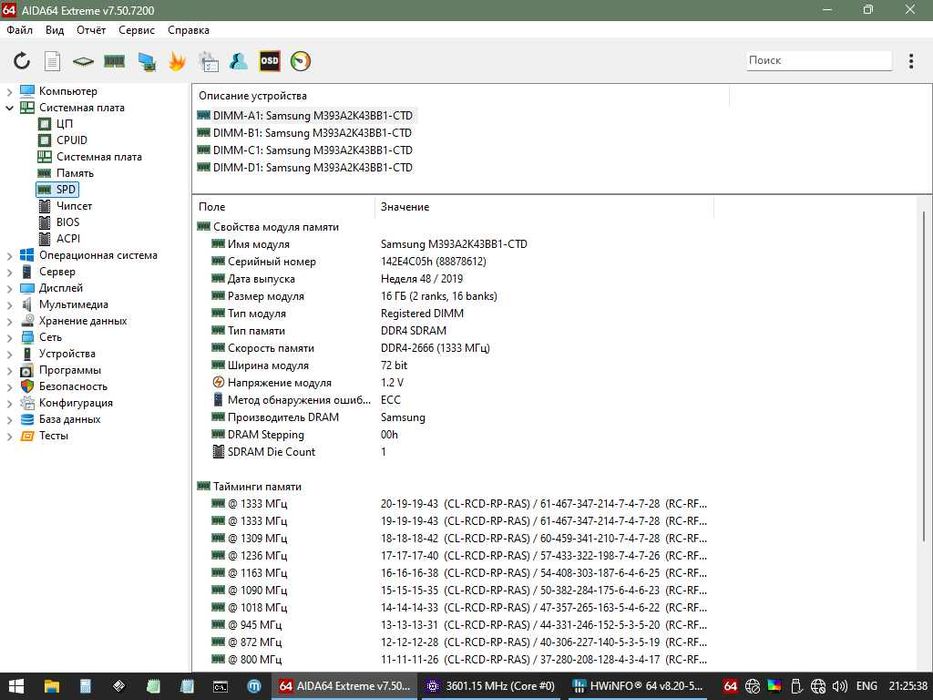Collapse the Системная плата tree node
The image size is (933, 700).
click(9, 108)
